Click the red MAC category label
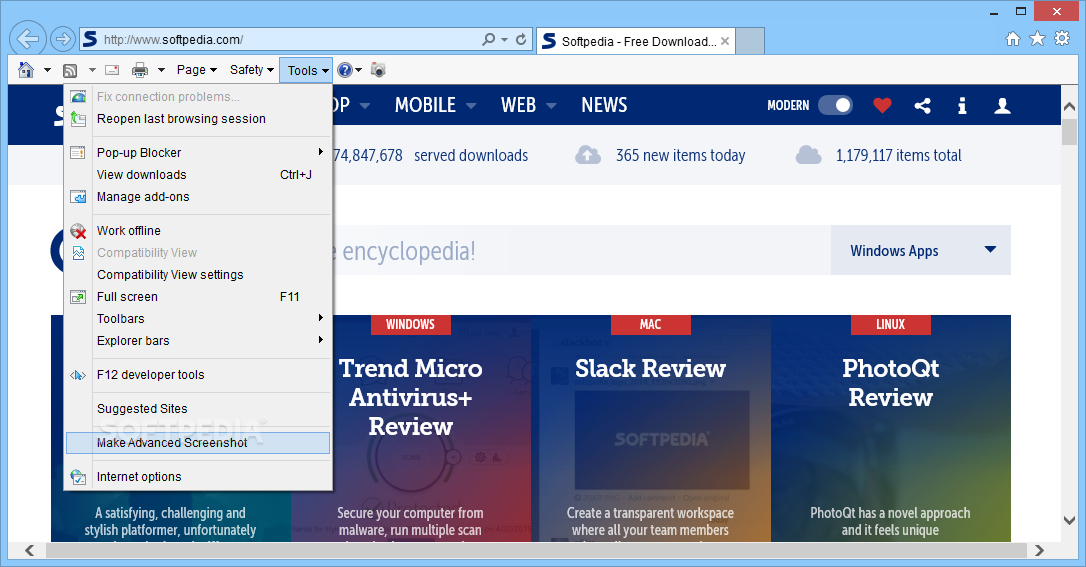 pyautogui.click(x=650, y=324)
